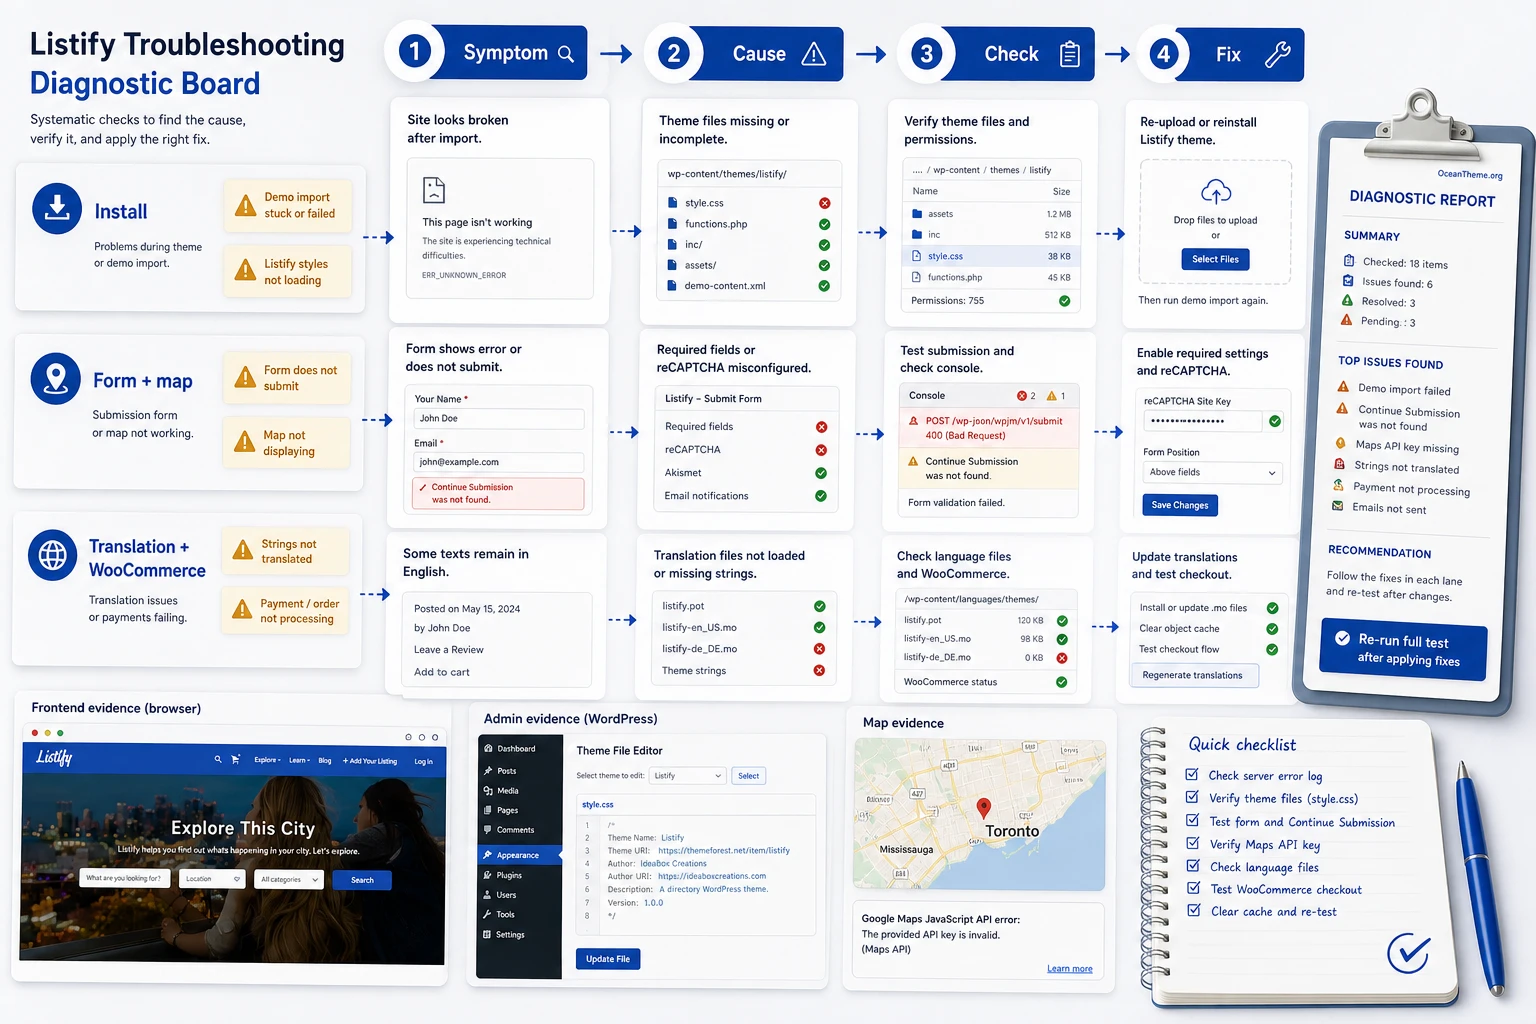The image size is (1536, 1024).
Task: Select style.css row in Check file list
Action: [x=992, y=256]
